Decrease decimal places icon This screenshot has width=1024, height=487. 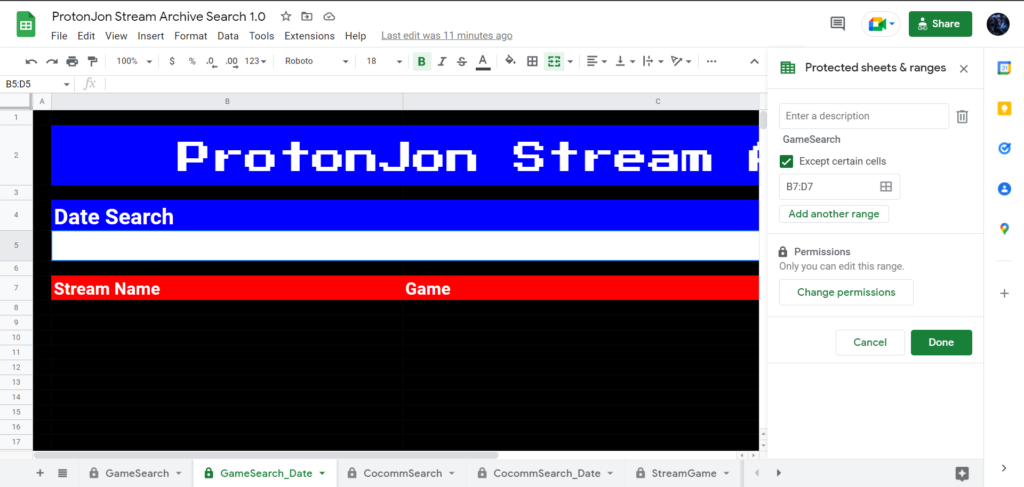tap(211, 61)
